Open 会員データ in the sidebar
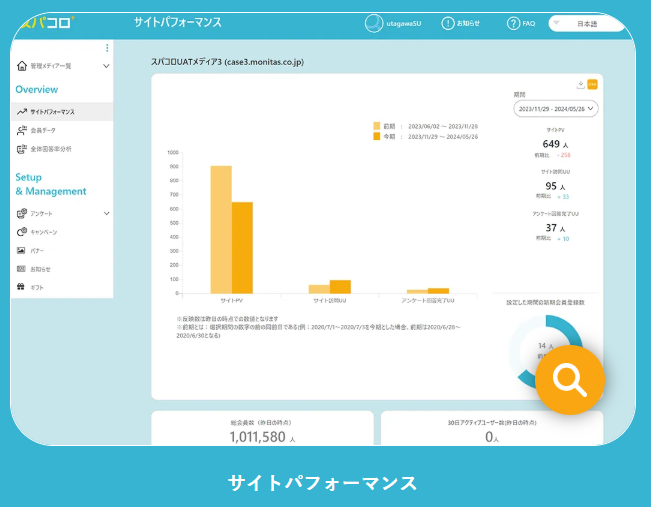 (x=44, y=130)
